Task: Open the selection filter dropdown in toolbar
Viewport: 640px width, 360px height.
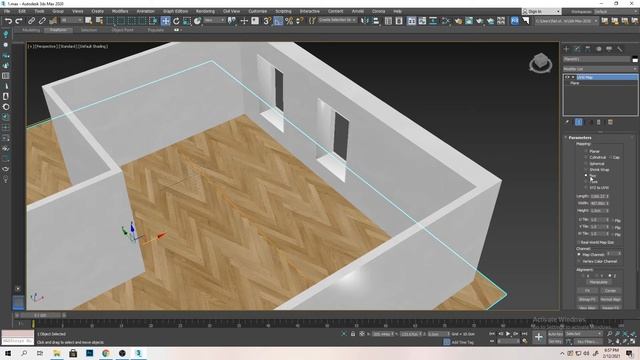Action: (72, 20)
